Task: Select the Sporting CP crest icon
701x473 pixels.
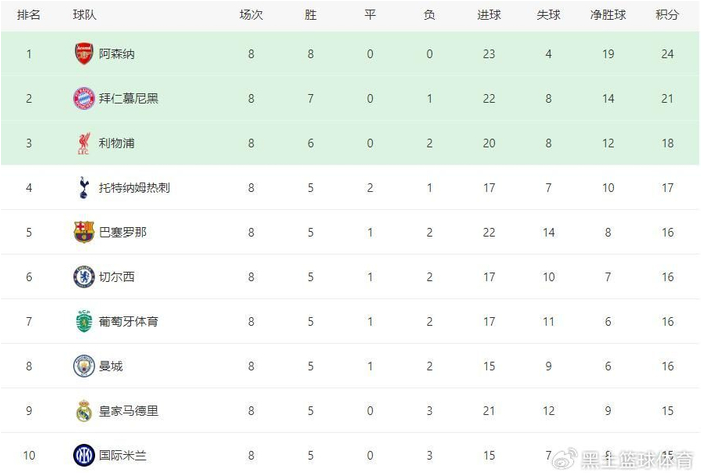Action: [x=84, y=321]
